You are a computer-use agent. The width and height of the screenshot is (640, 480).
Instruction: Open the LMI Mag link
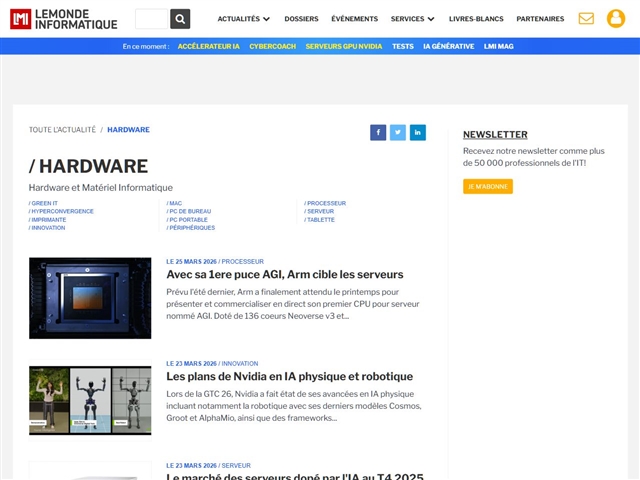click(498, 47)
